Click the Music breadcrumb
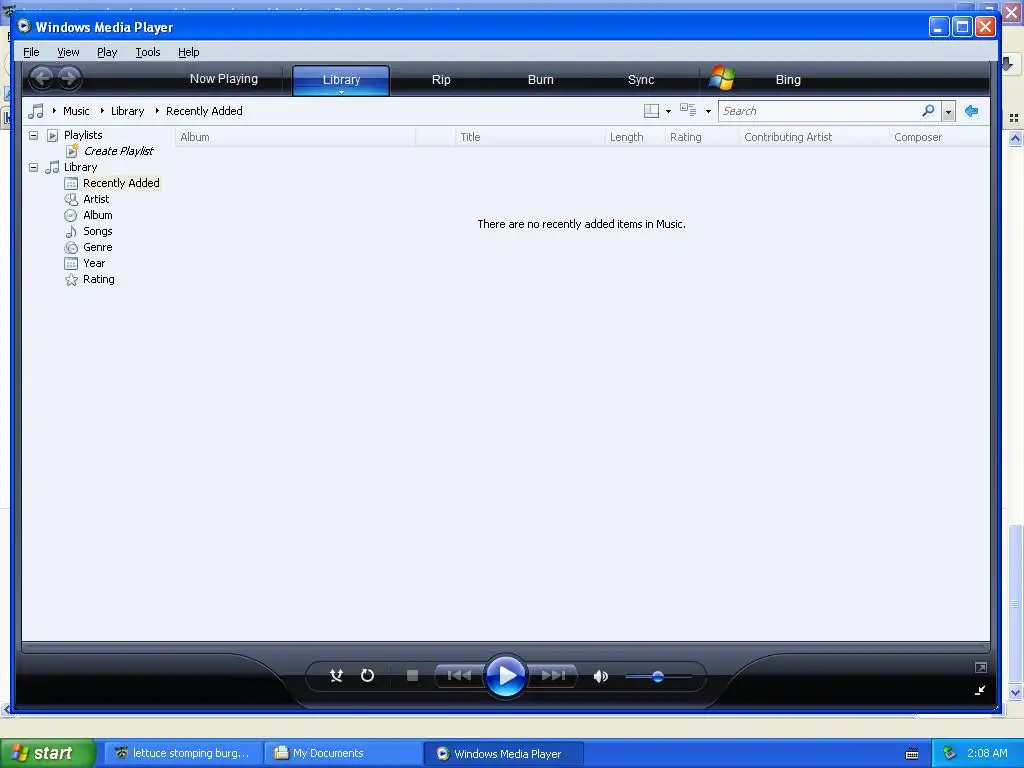The width and height of the screenshot is (1024, 768). point(76,111)
